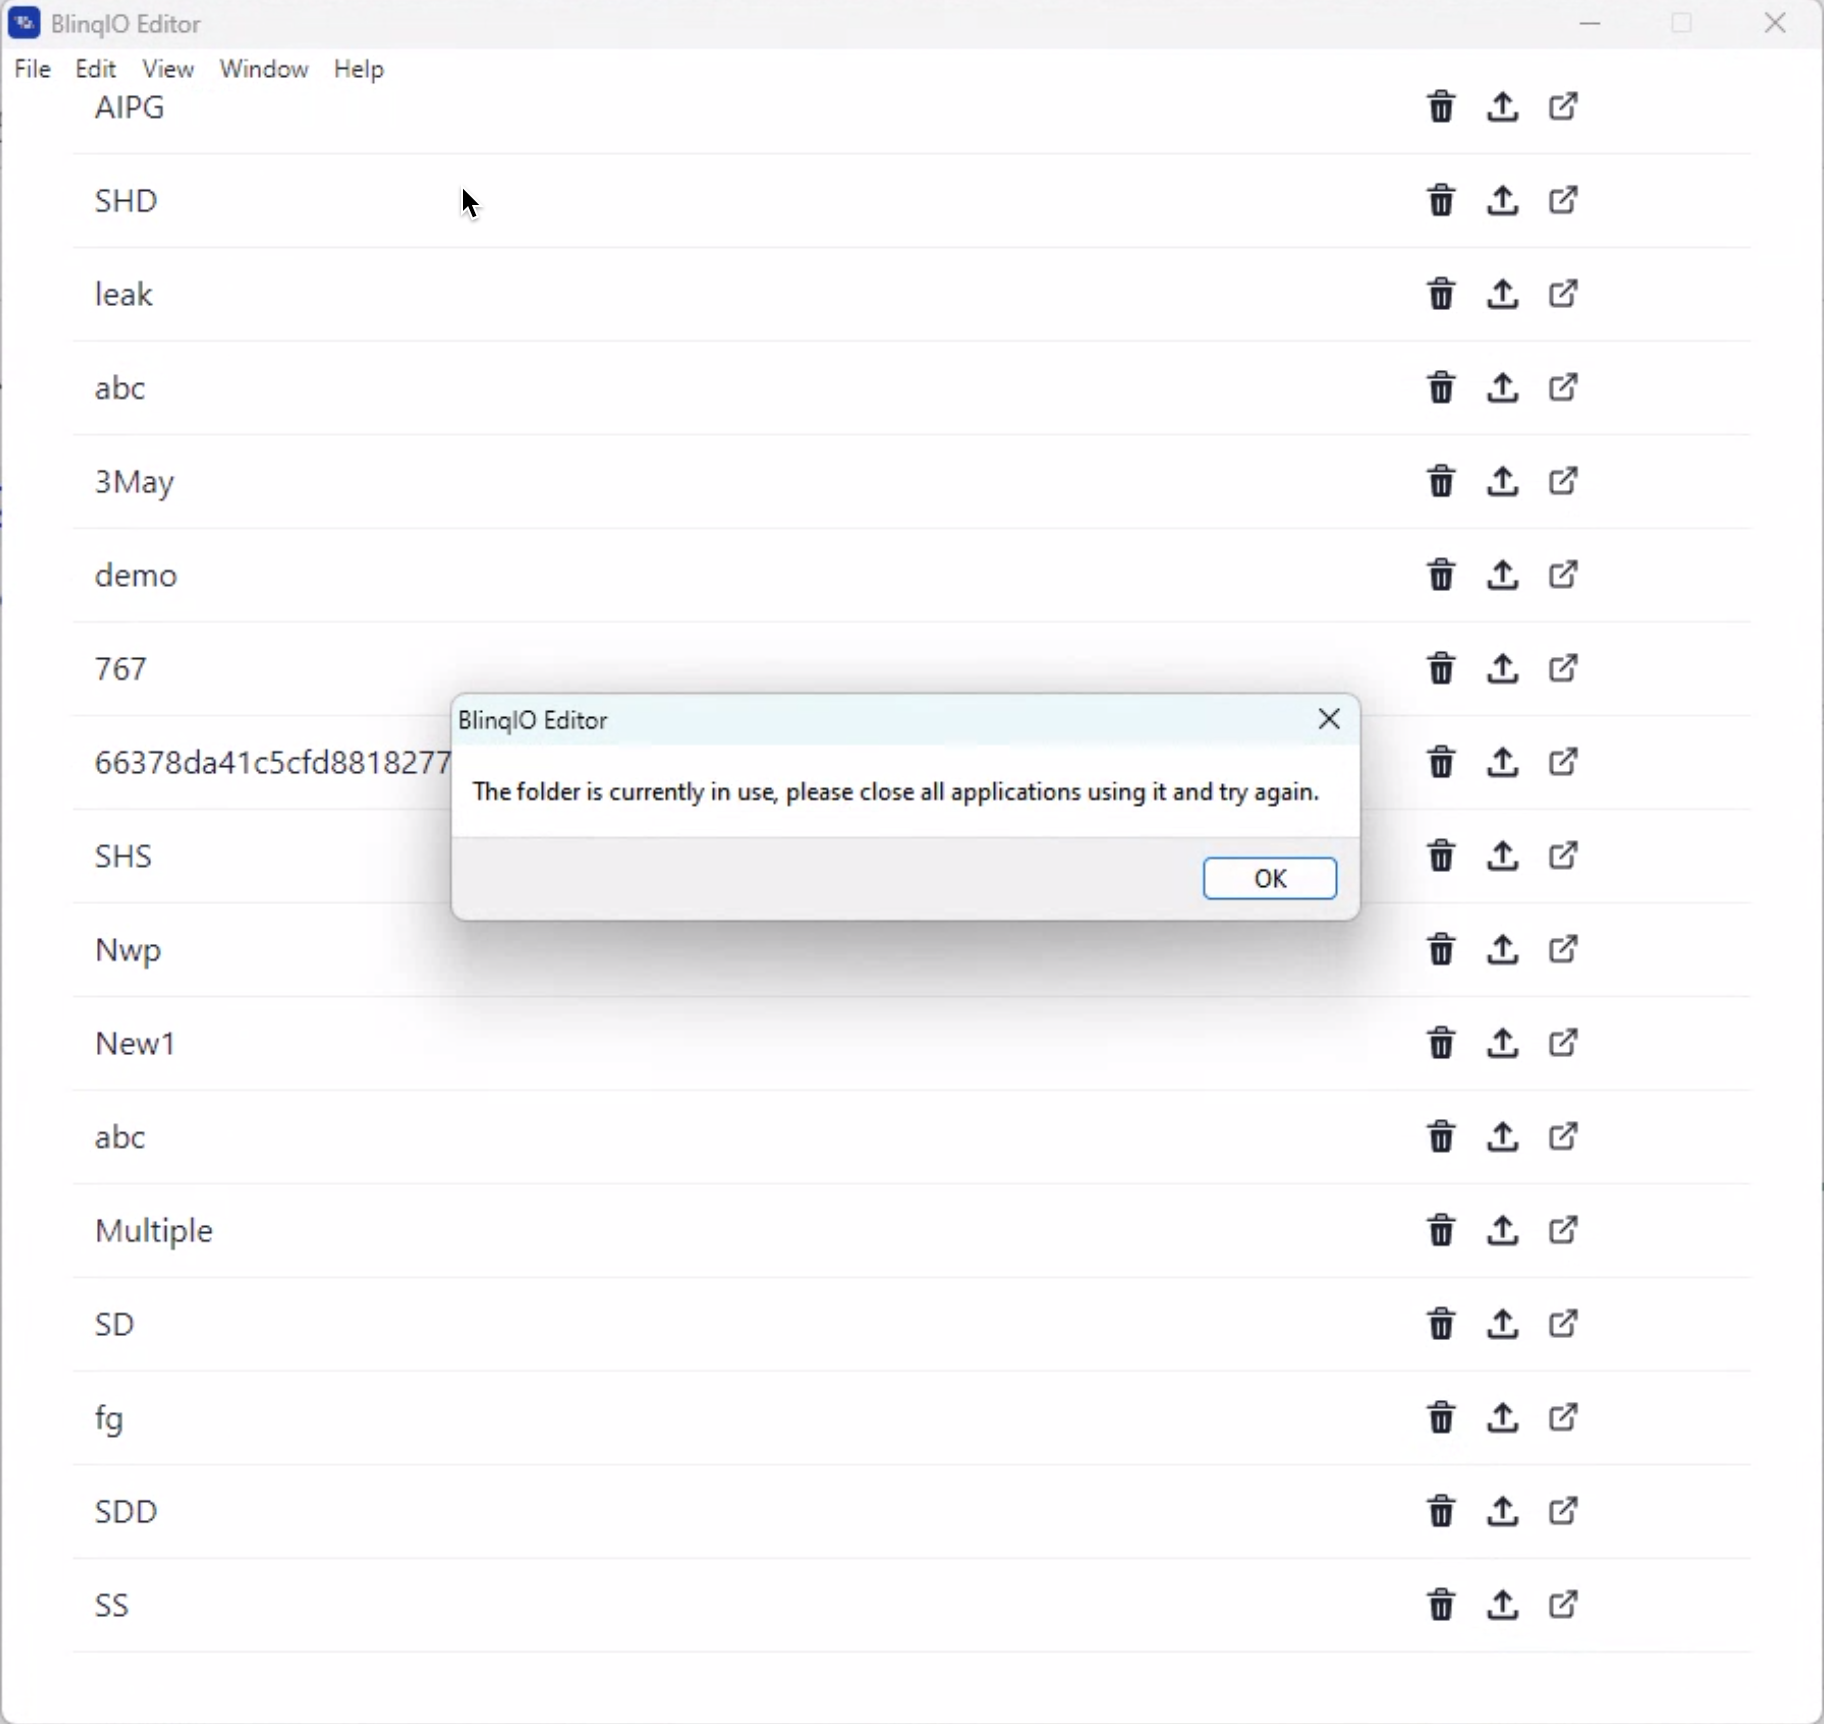
Task: Open fg with external link icon
Action: (x=1564, y=1417)
